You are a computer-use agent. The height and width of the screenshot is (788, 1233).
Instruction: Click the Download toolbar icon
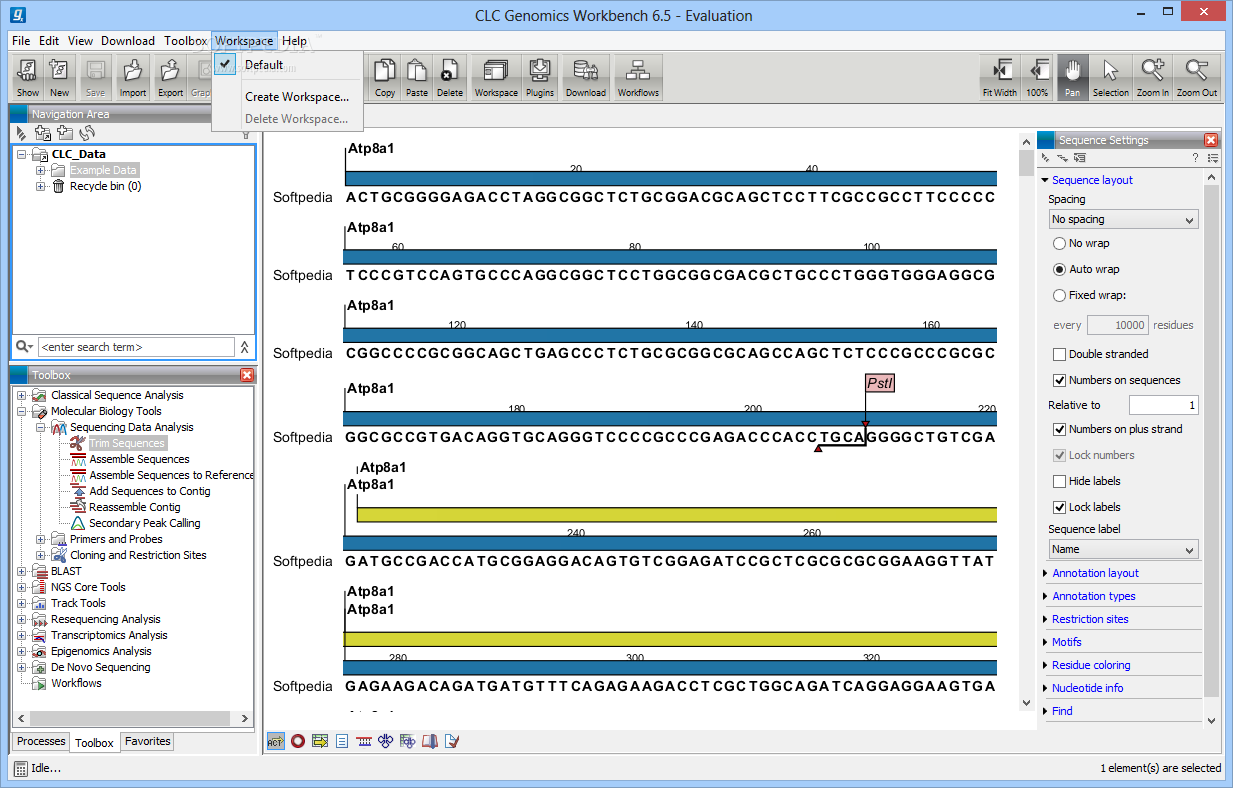click(586, 77)
